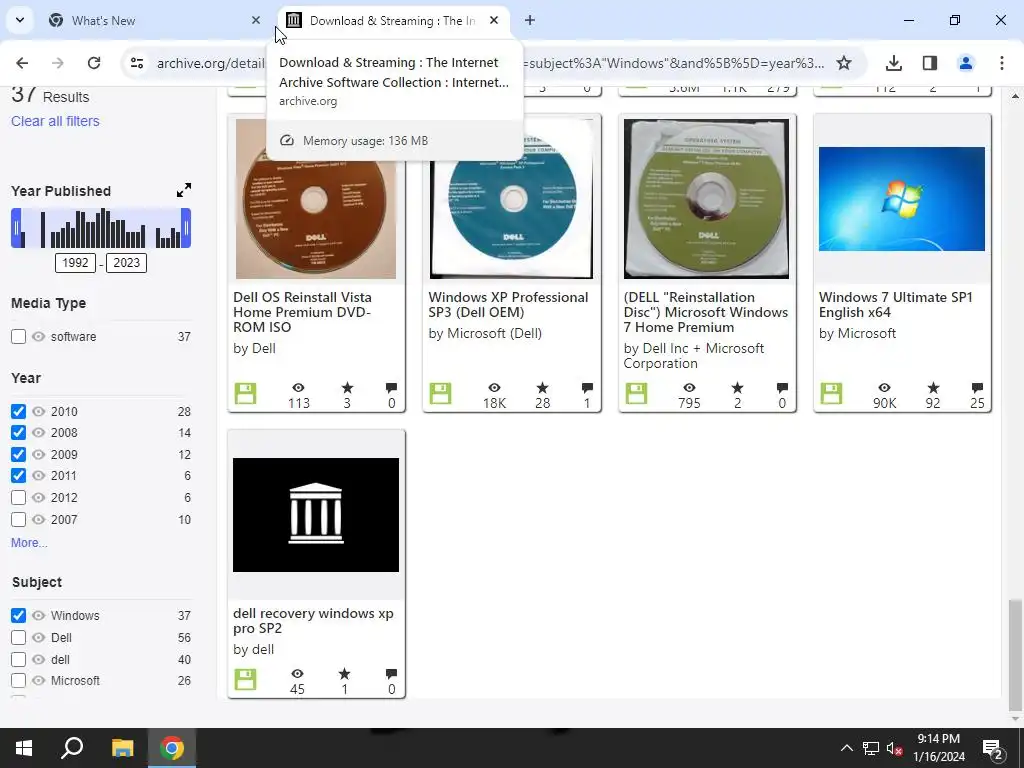This screenshot has width=1024, height=768.
Task: Click favorites star on Windows 7 Ultimate card
Action: pyautogui.click(x=933, y=388)
